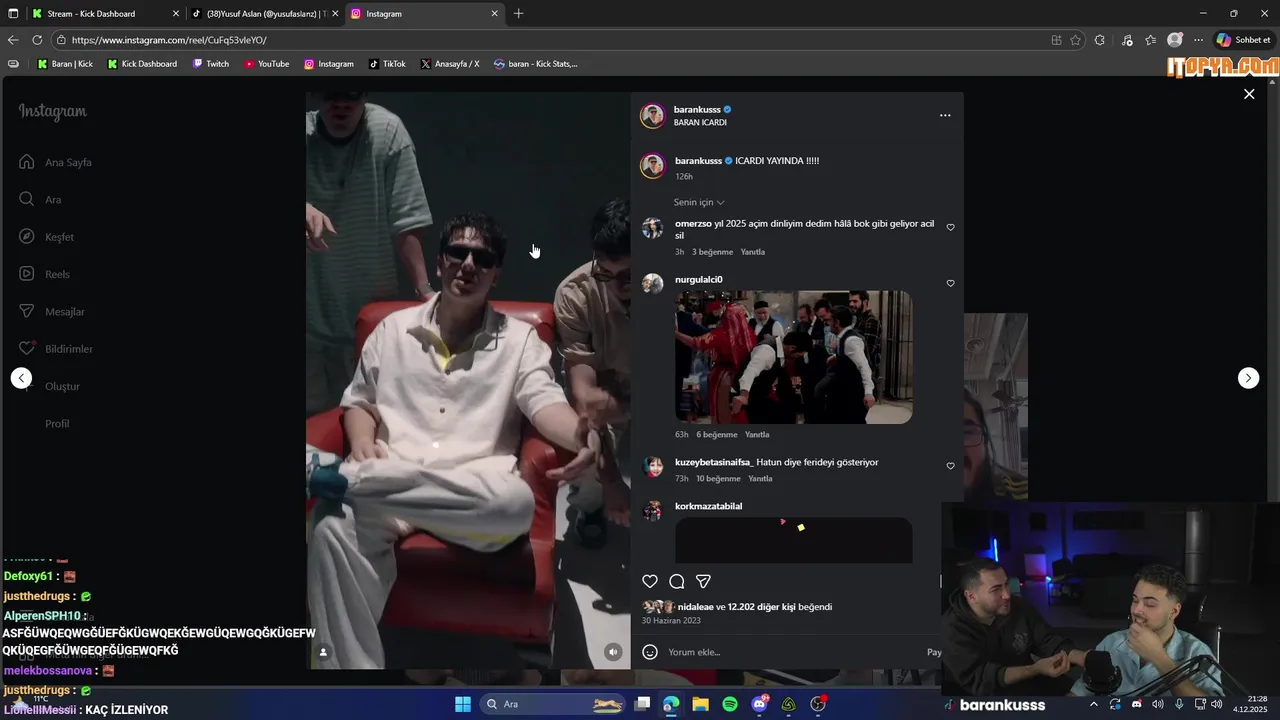The image size is (1280, 720).
Task: Click the address bar URL
Action: (x=169, y=40)
